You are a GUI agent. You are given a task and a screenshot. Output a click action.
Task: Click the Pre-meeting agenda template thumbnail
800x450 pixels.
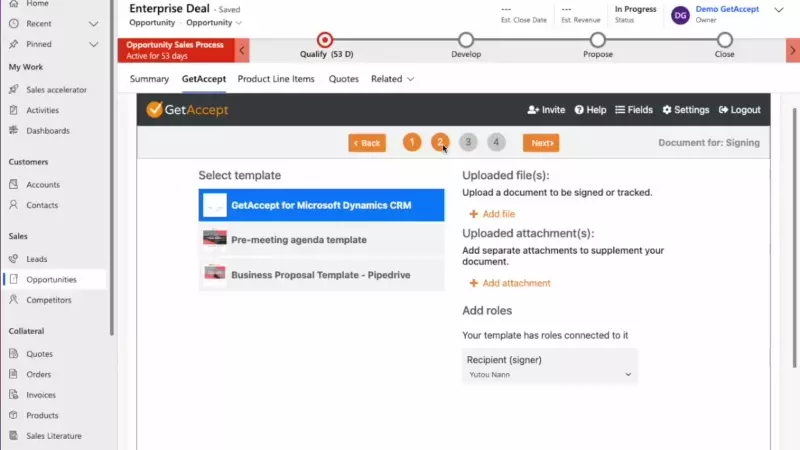coord(215,238)
